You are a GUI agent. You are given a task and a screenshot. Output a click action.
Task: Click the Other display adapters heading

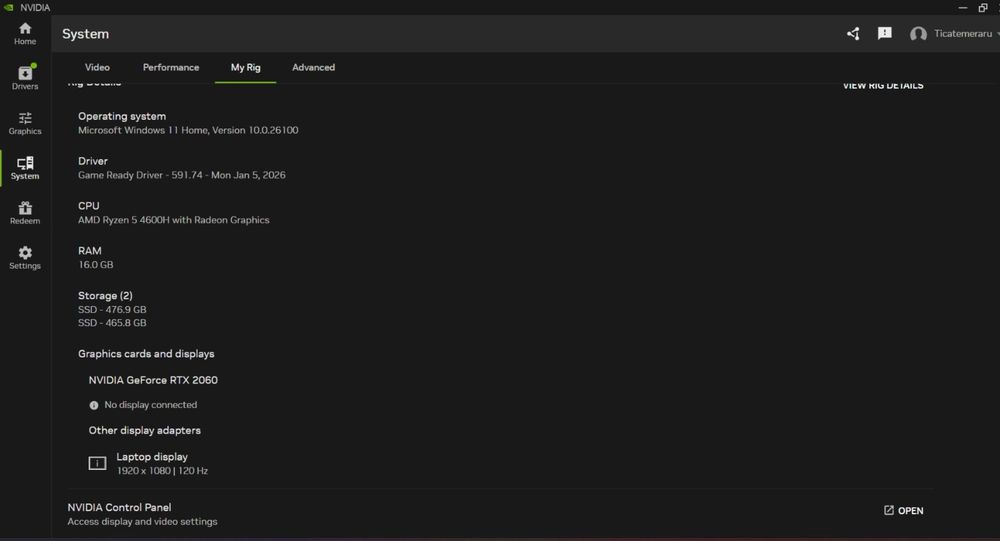click(145, 431)
